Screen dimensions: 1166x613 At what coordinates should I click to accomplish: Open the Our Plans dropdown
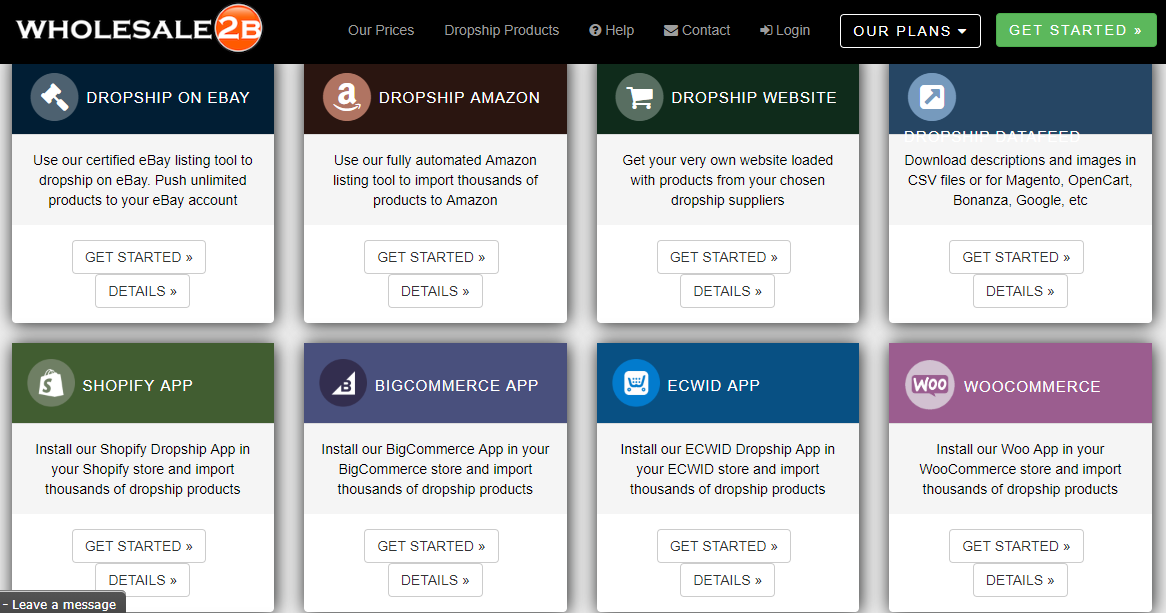pos(910,31)
